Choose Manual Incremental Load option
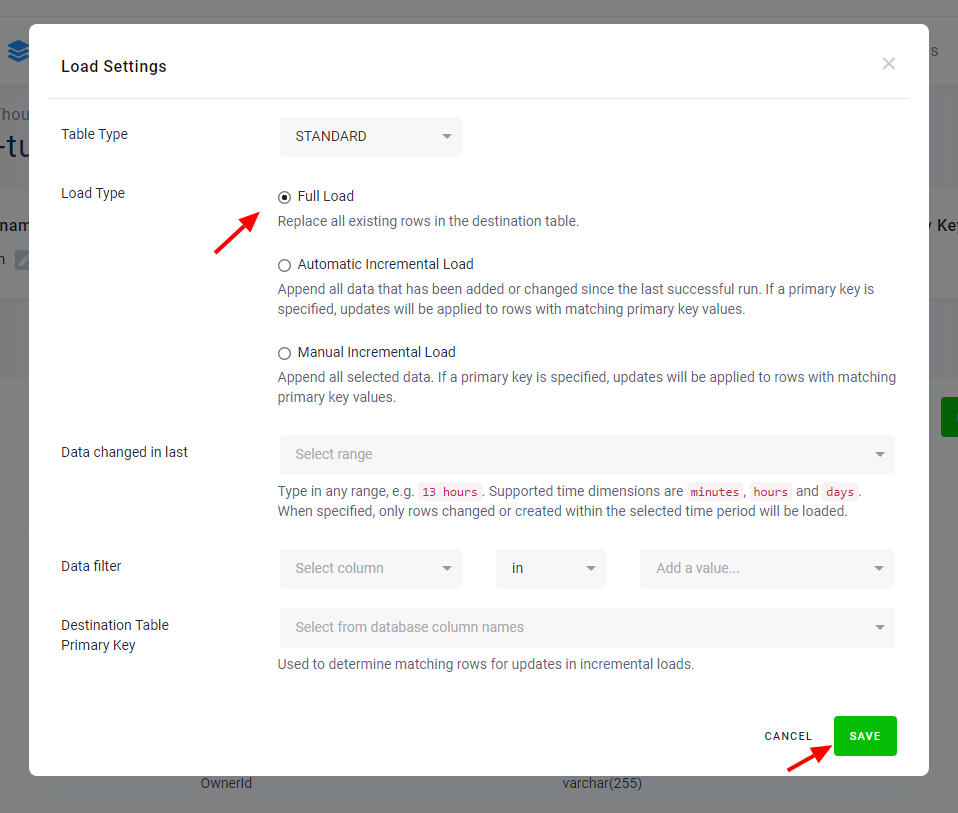The height and width of the screenshot is (813, 958). (x=284, y=353)
